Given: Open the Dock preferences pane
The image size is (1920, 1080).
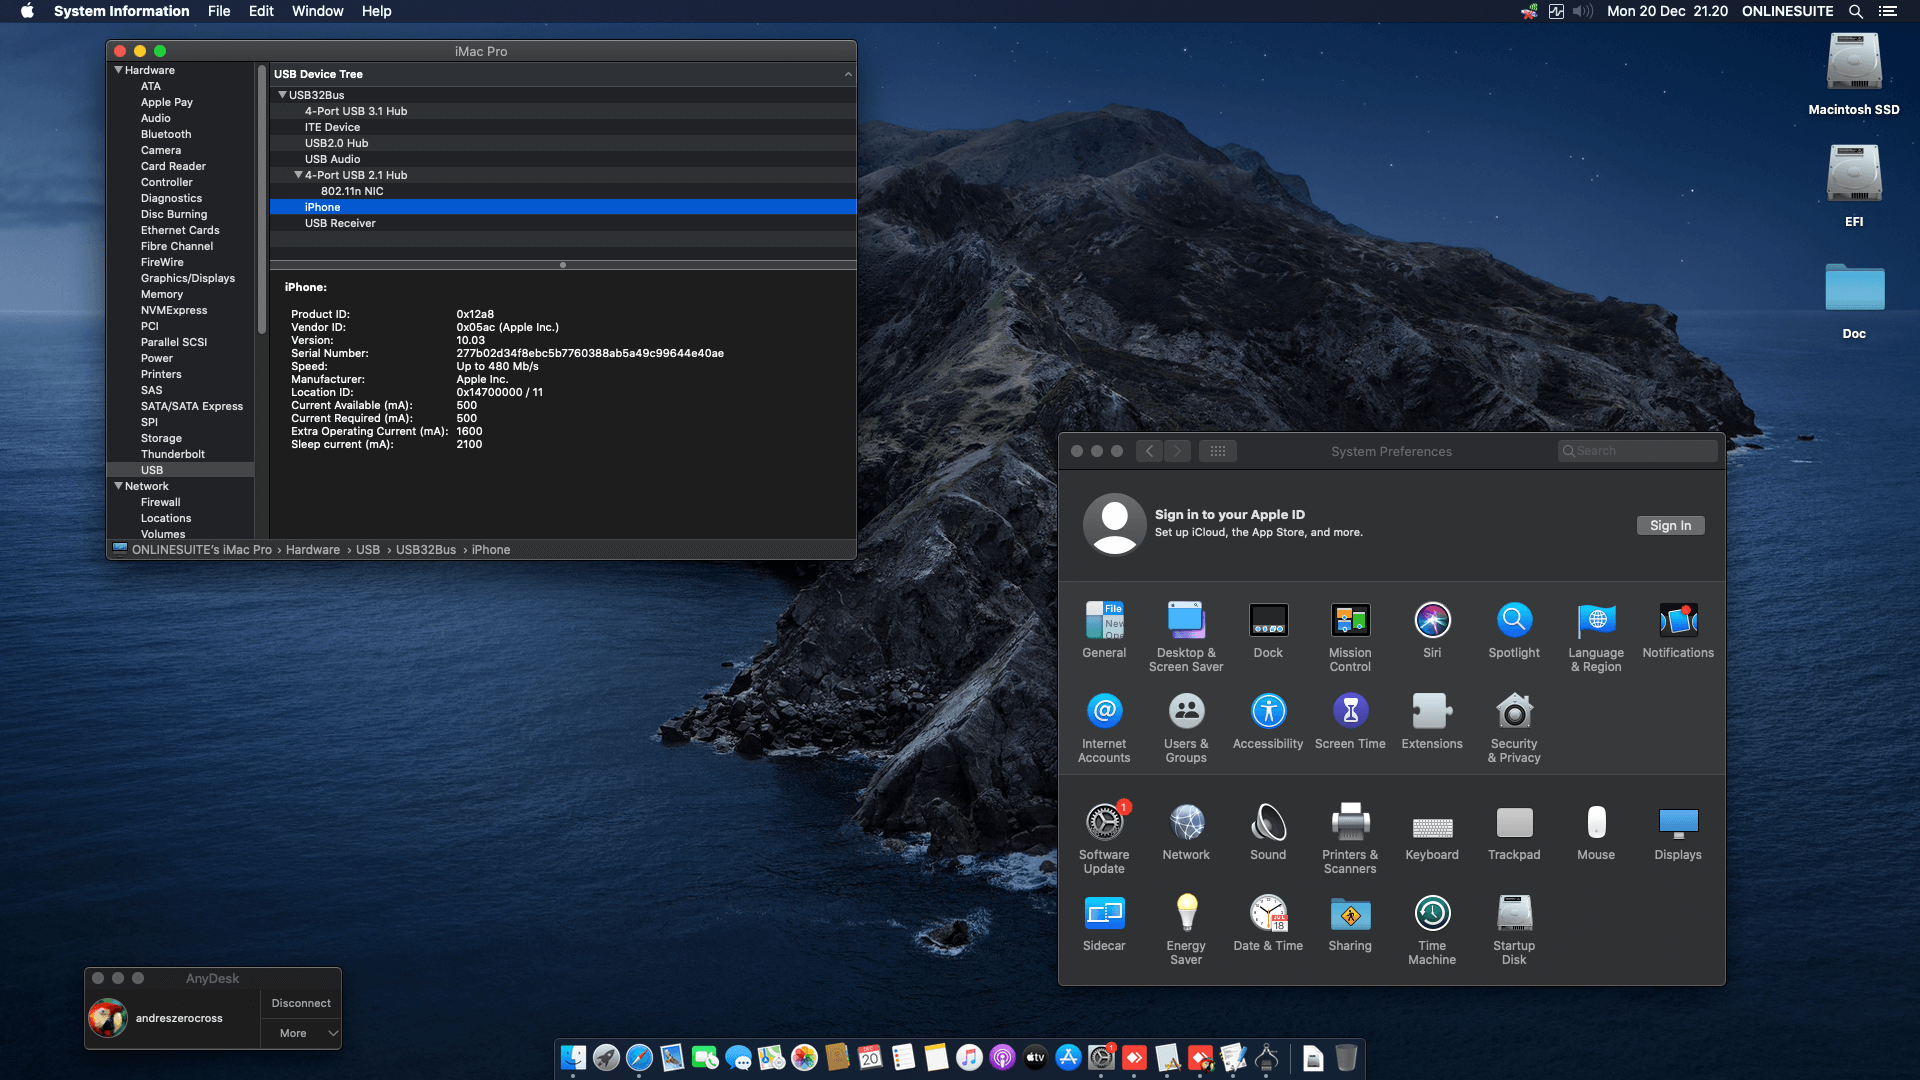Looking at the screenshot, I should pyautogui.click(x=1268, y=629).
